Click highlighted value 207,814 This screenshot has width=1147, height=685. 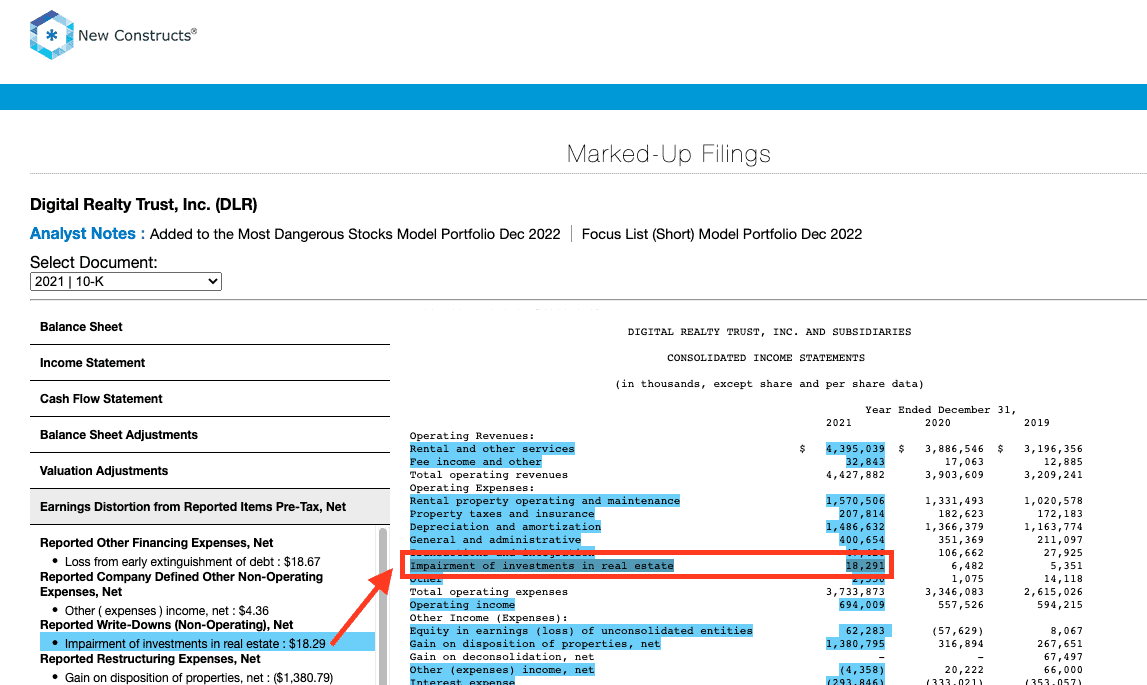click(x=862, y=514)
